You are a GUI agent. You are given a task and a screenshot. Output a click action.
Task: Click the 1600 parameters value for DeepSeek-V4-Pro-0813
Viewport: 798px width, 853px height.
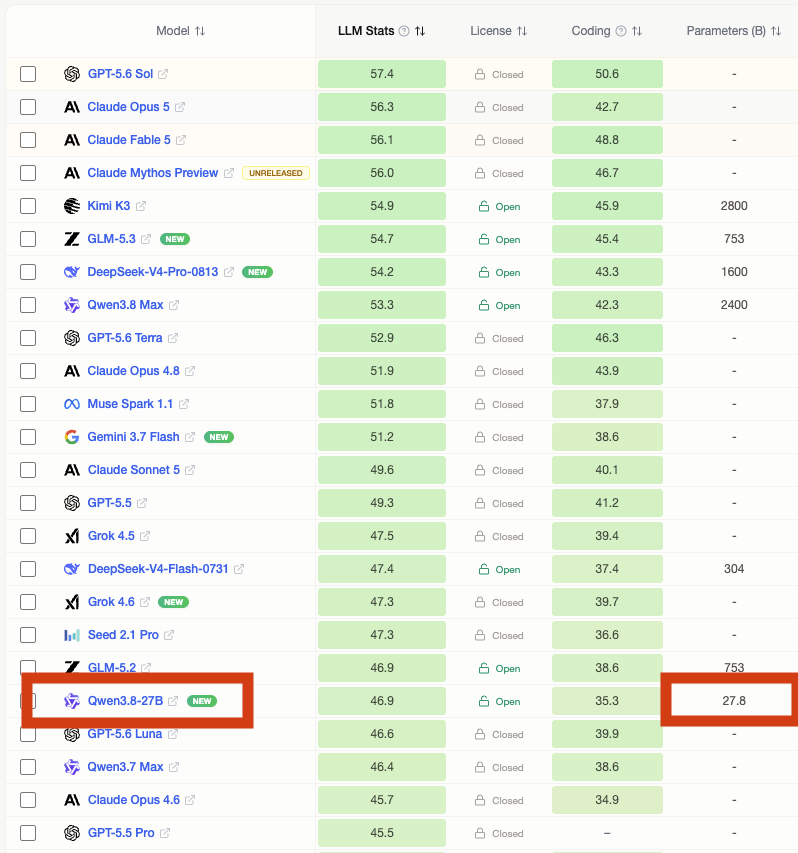coord(734,272)
